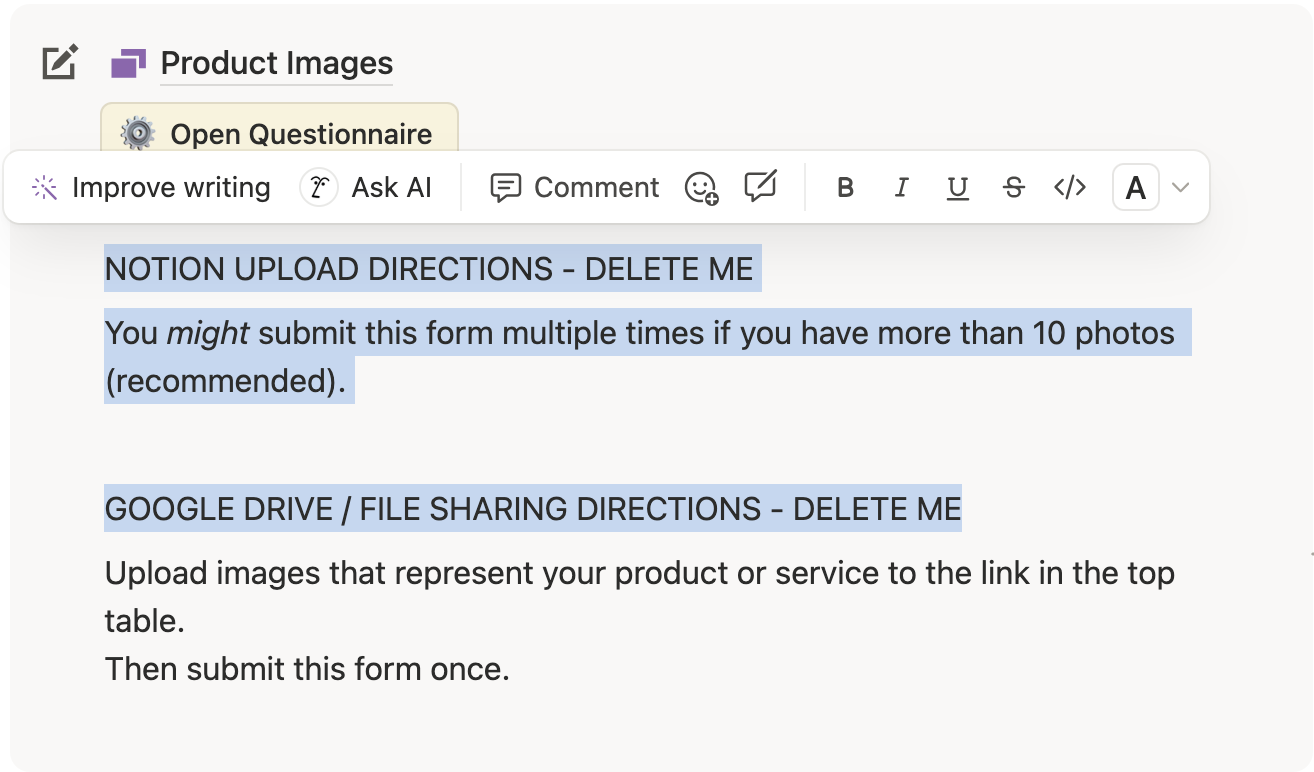
Task: Apply strikethrough to selected text
Action: [x=1013, y=188]
